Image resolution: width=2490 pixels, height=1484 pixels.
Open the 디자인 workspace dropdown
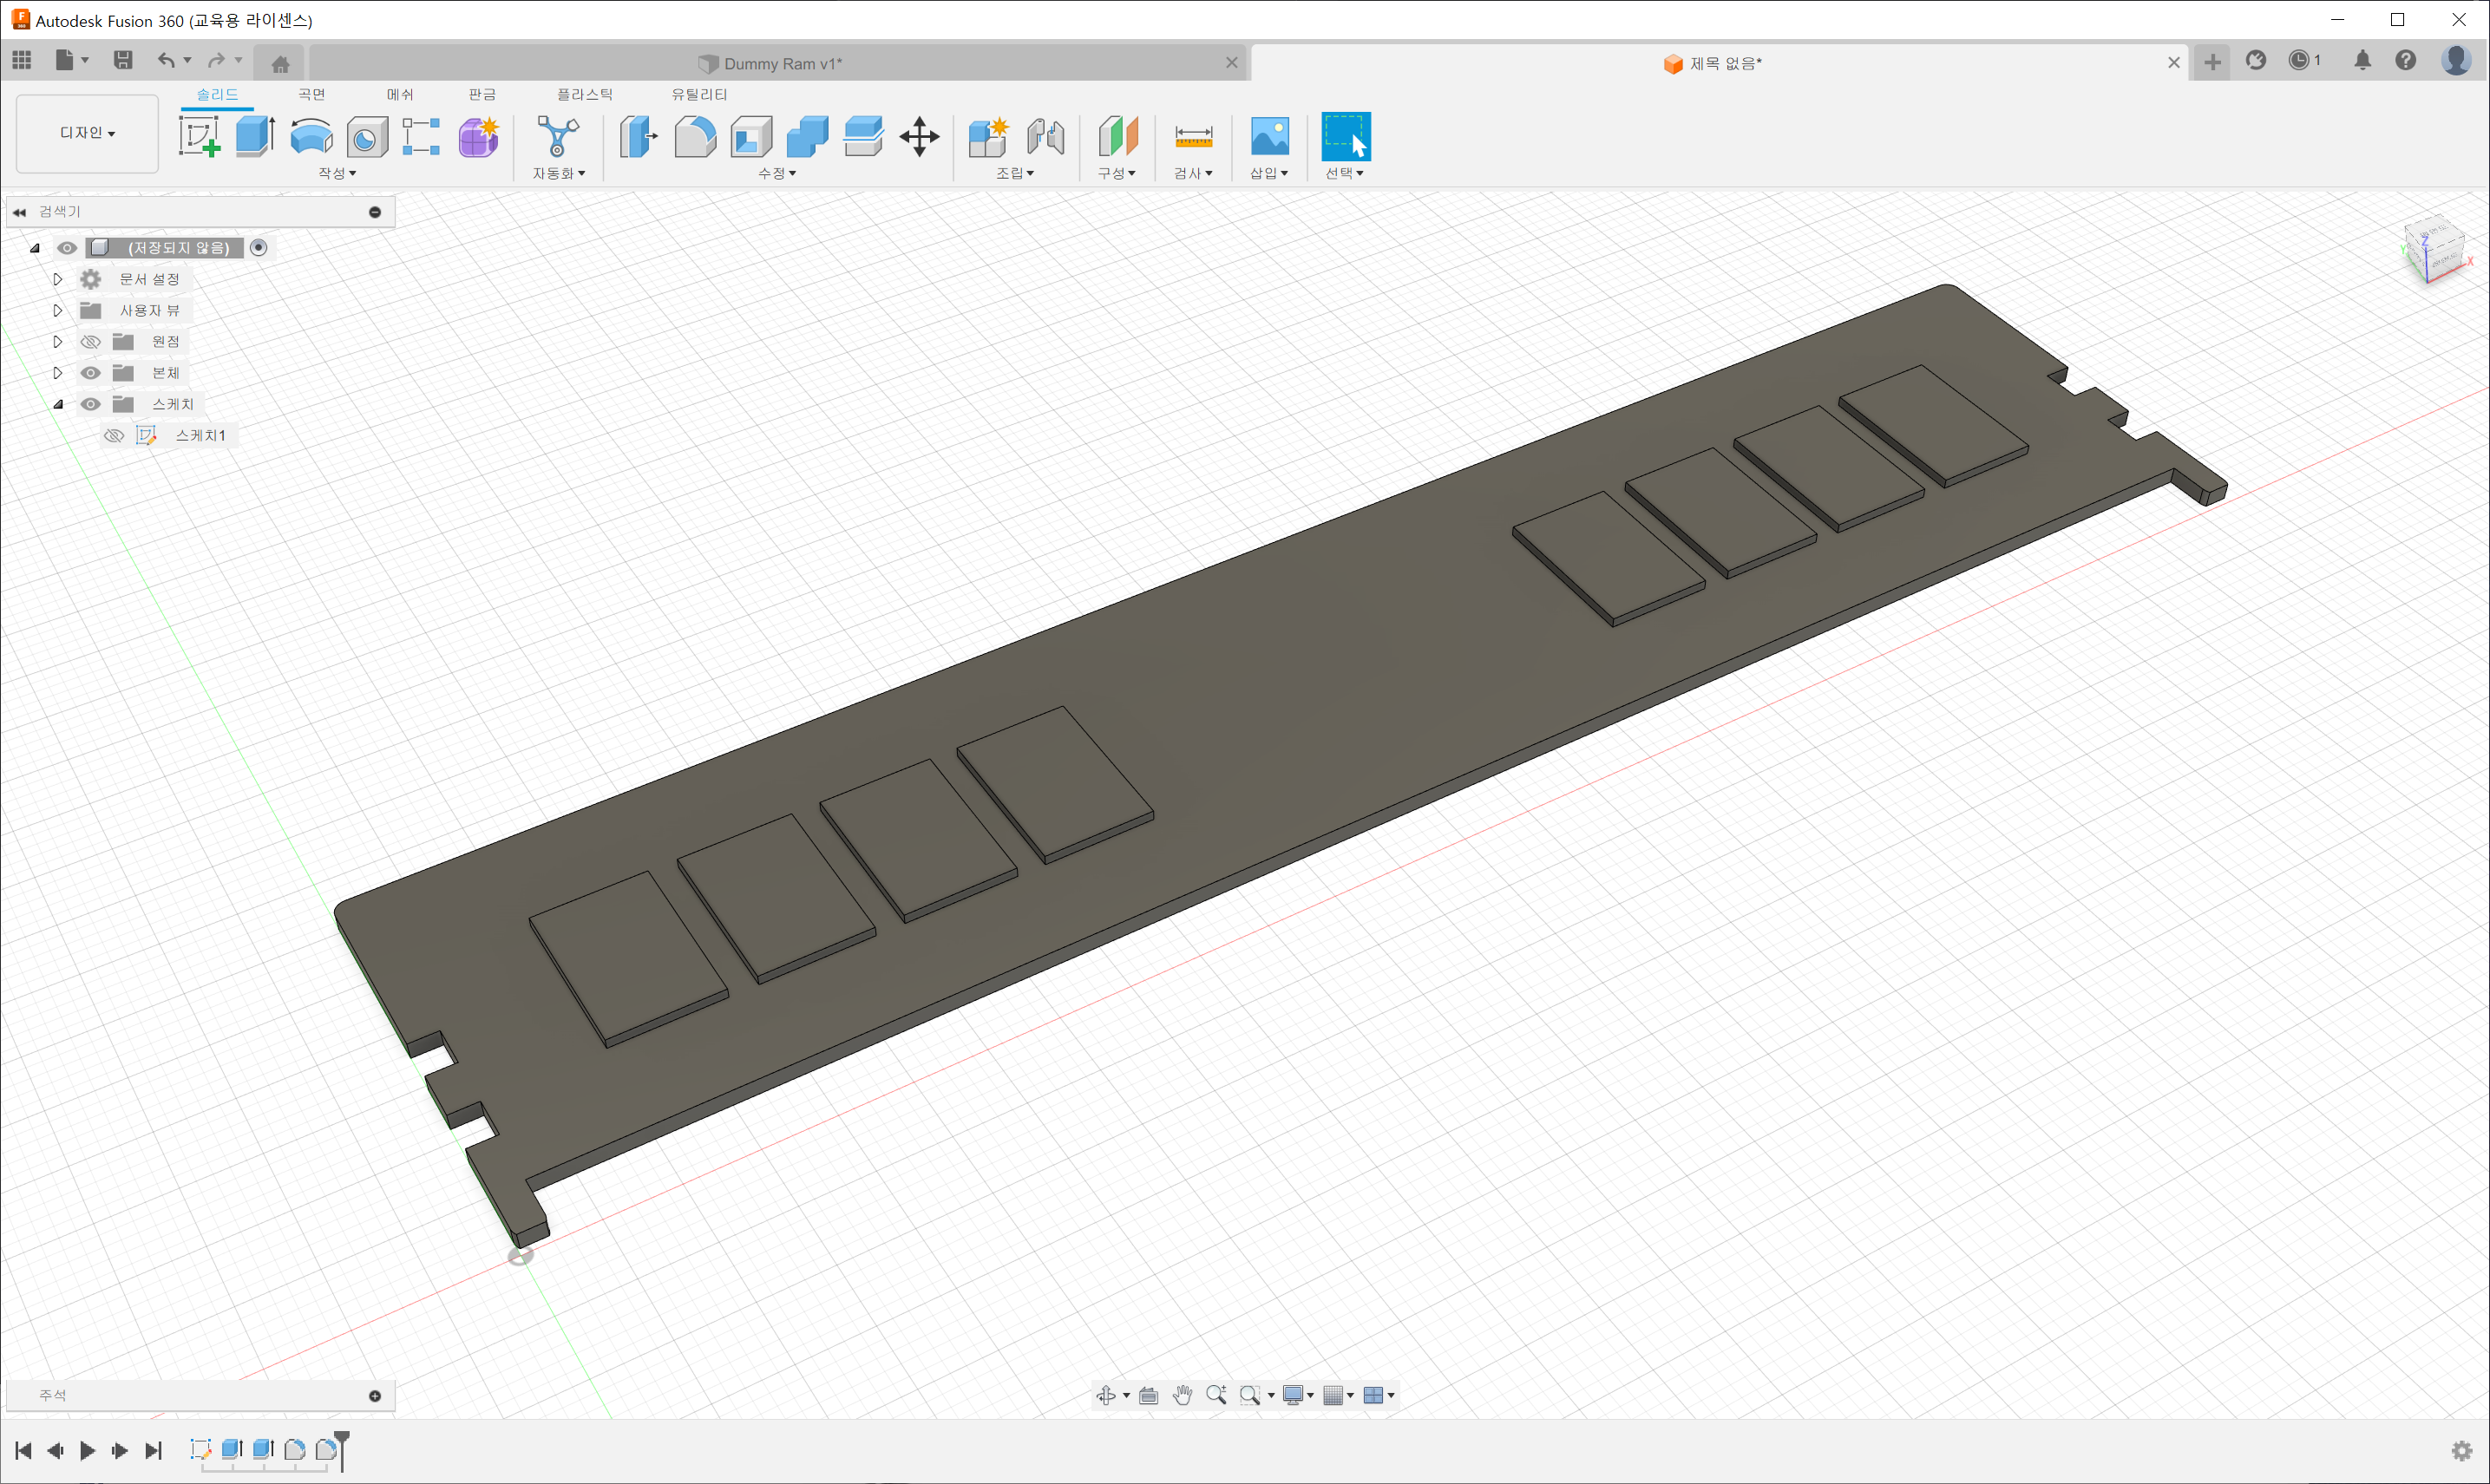point(88,133)
